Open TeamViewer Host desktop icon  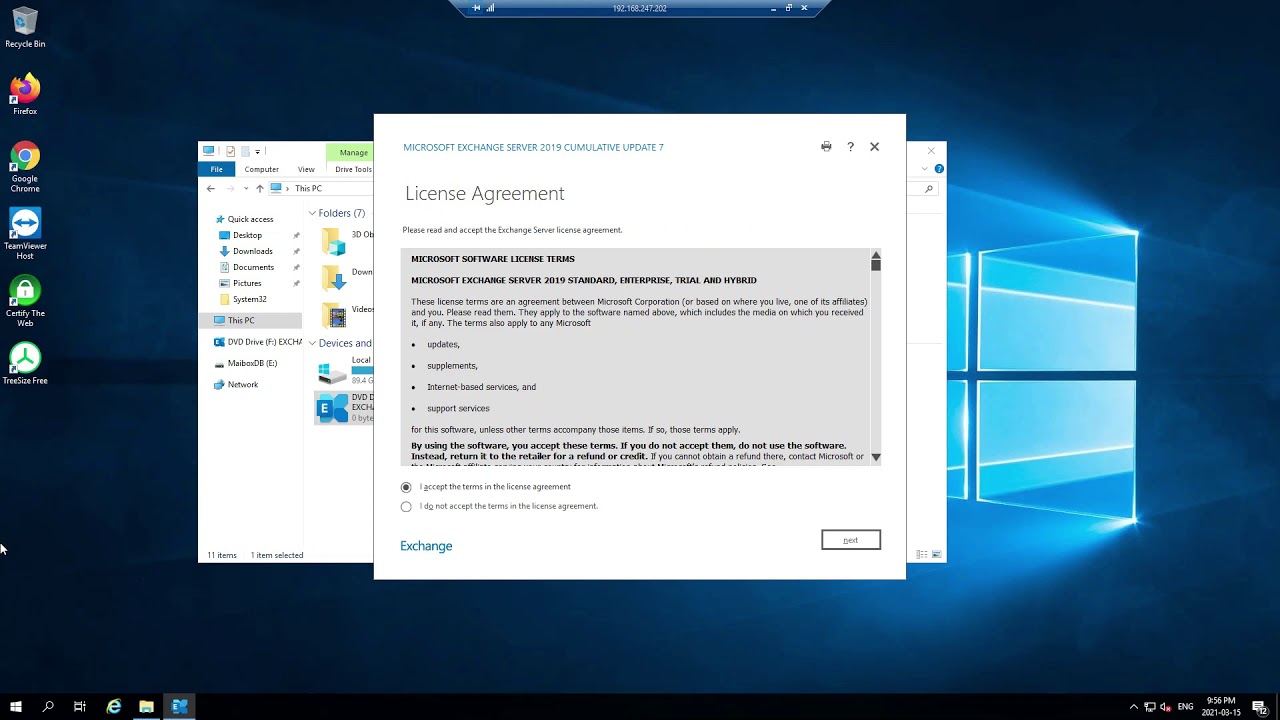pyautogui.click(x=25, y=233)
